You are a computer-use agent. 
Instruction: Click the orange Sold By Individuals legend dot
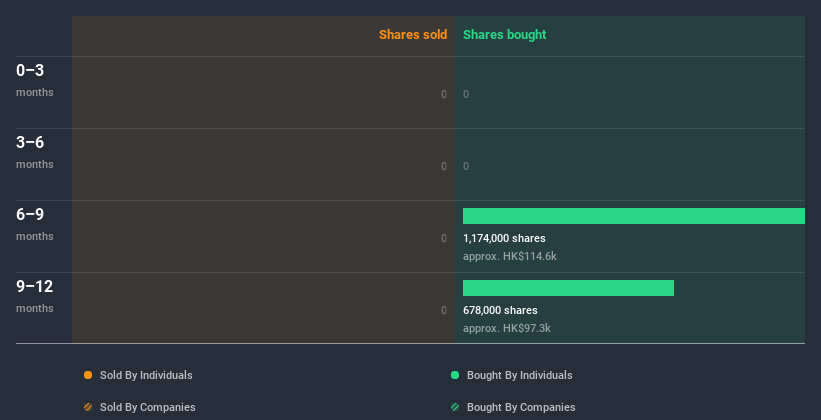pyautogui.click(x=88, y=375)
